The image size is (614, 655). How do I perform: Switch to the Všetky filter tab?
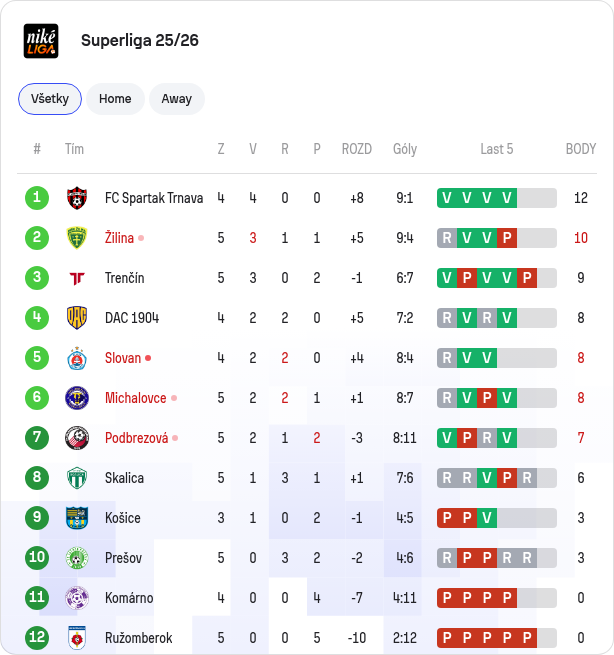[x=50, y=99]
